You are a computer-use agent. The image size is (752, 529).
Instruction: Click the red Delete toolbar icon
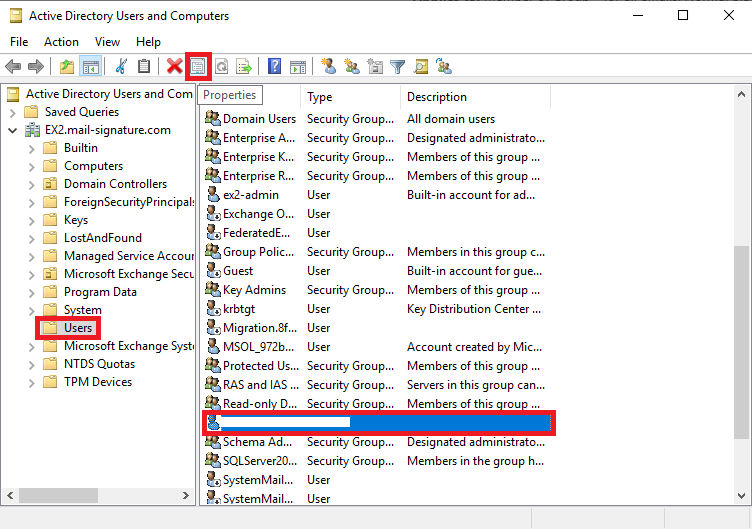tap(175, 67)
